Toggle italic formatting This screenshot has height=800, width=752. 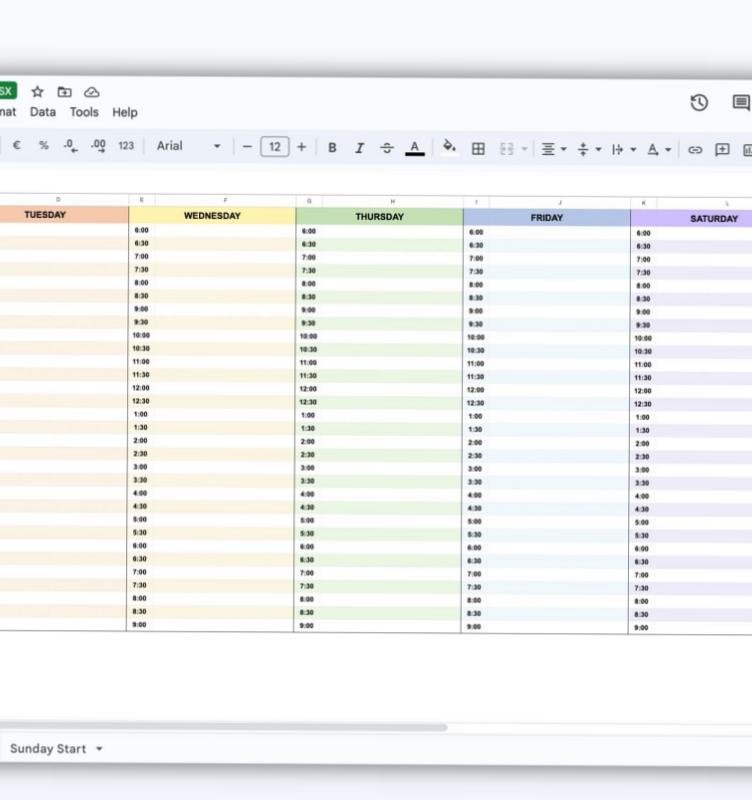pos(360,148)
